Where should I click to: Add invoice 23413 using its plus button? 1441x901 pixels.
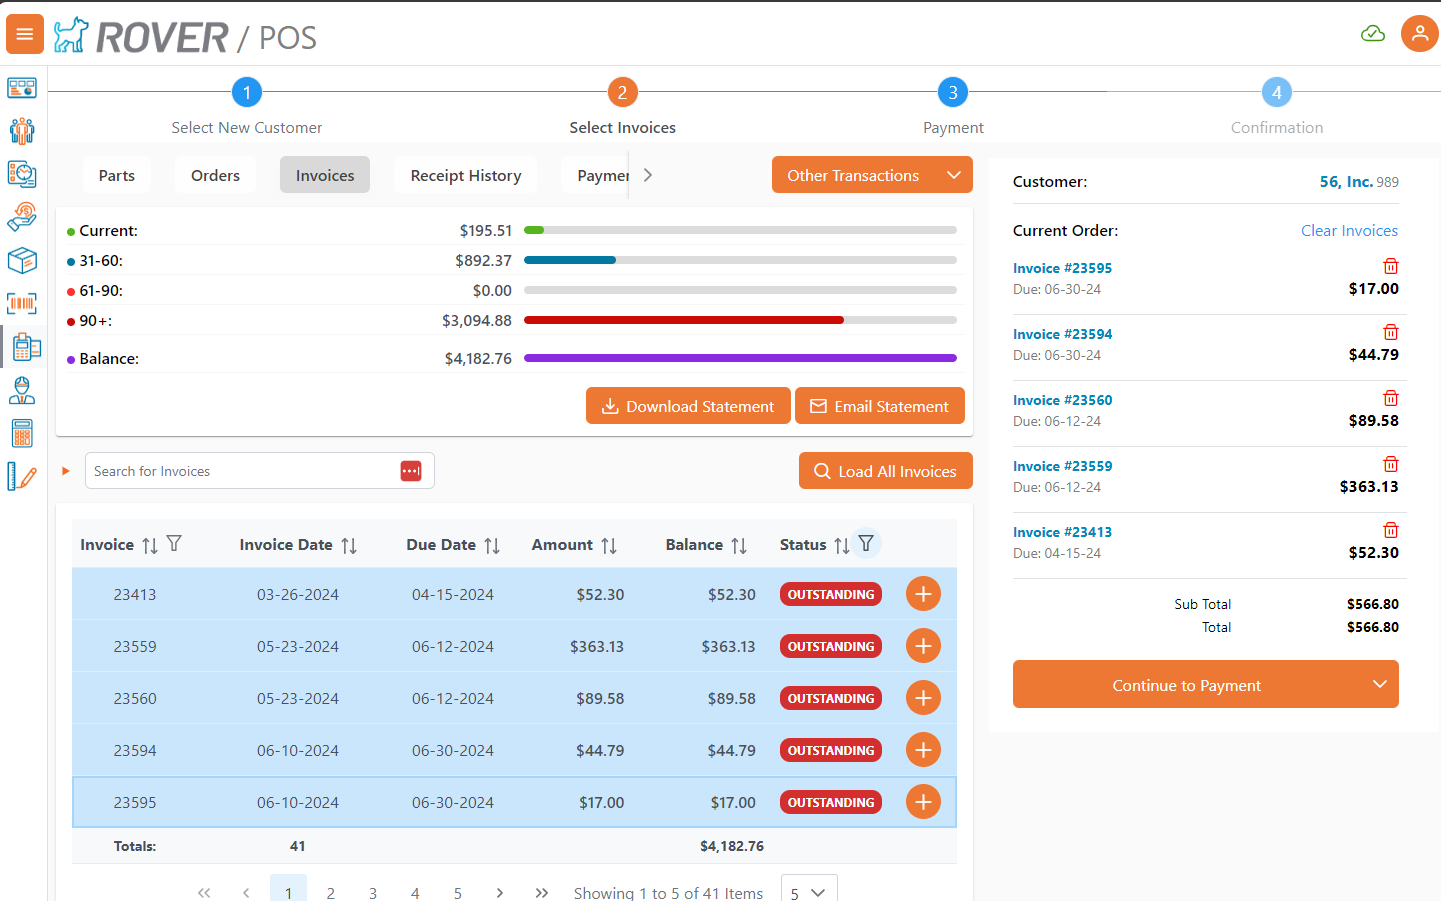(922, 593)
